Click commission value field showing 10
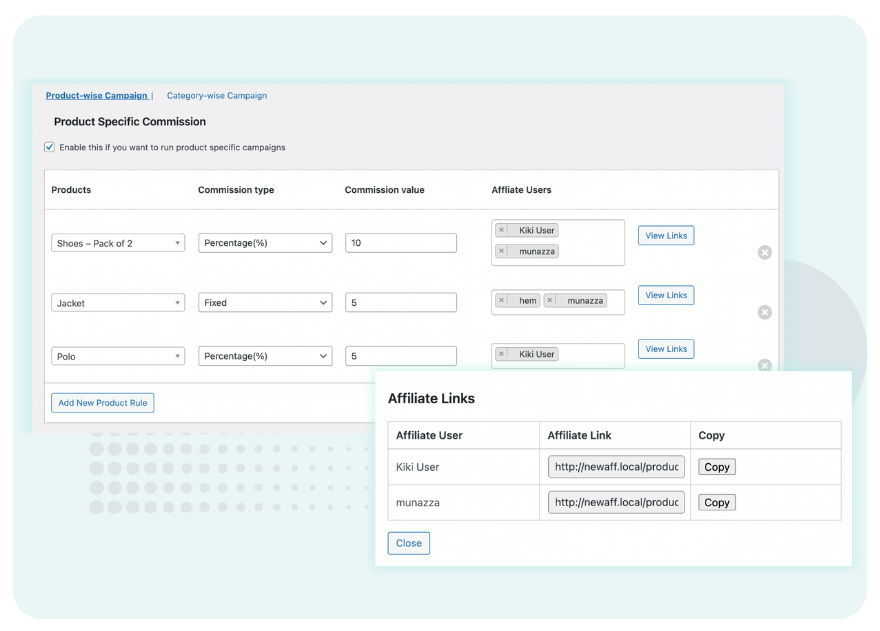This screenshot has width=880, height=631. coord(401,243)
